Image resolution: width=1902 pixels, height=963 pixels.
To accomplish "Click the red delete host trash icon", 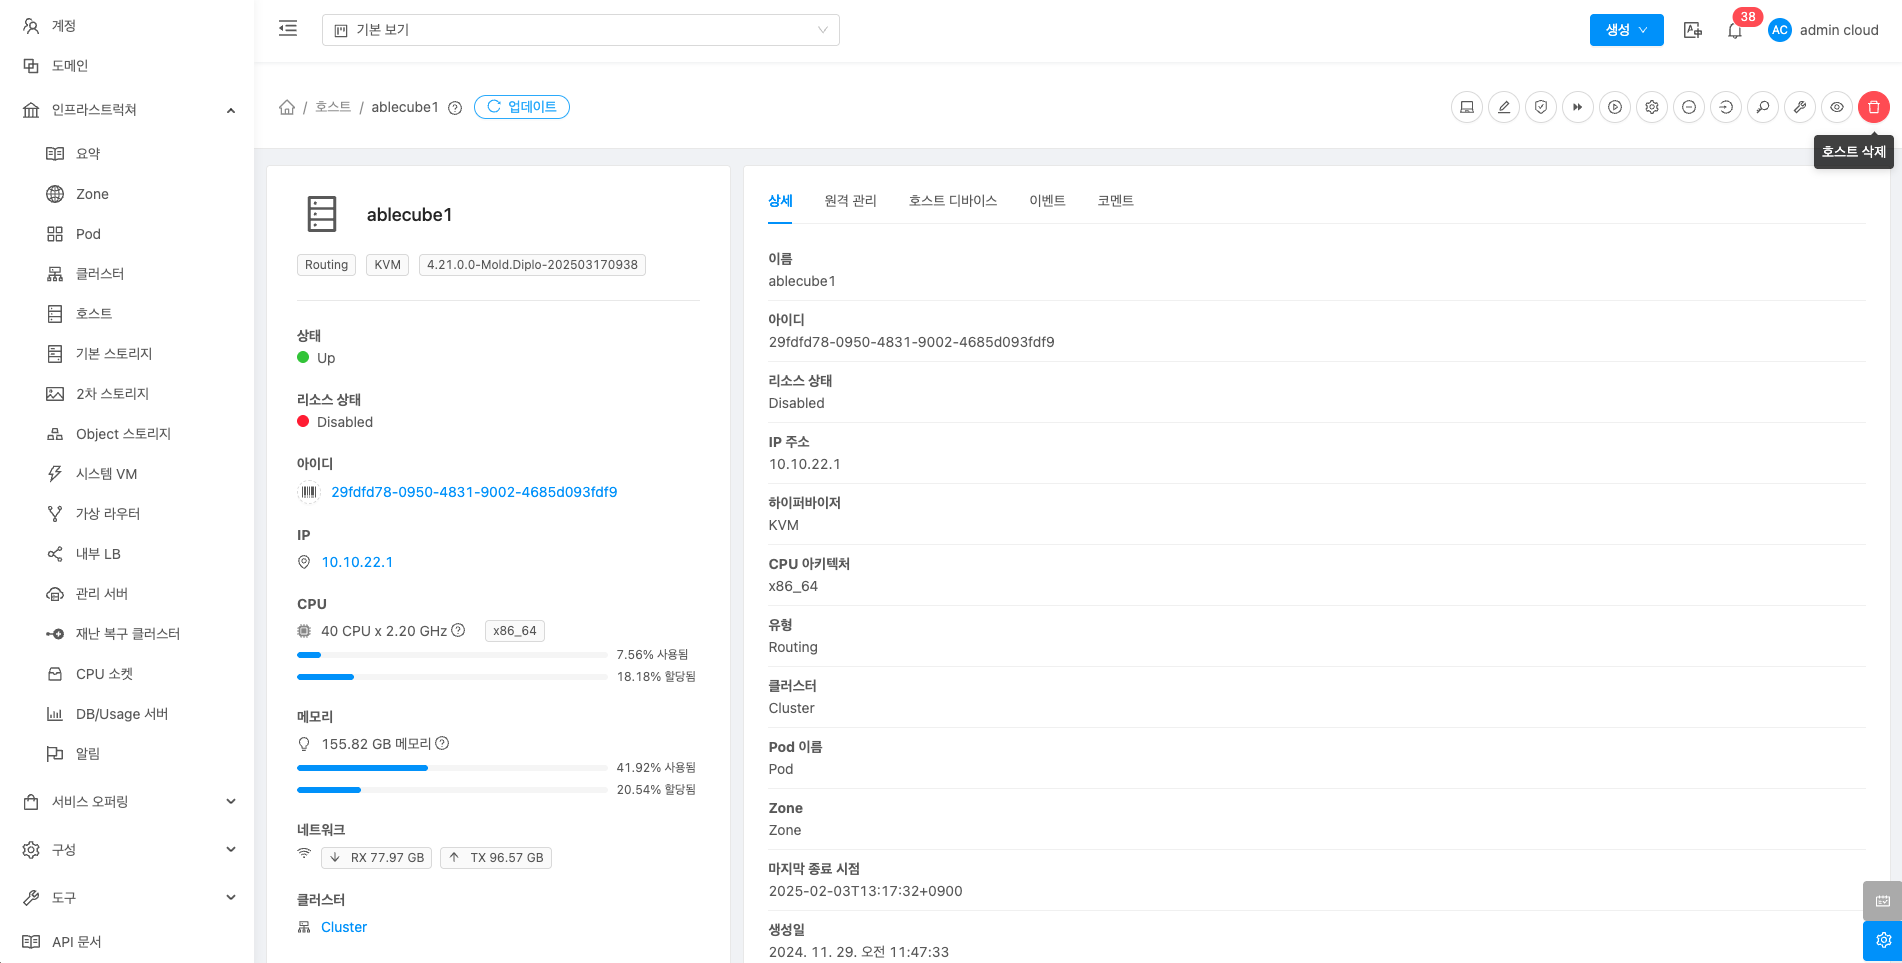I will pos(1873,107).
